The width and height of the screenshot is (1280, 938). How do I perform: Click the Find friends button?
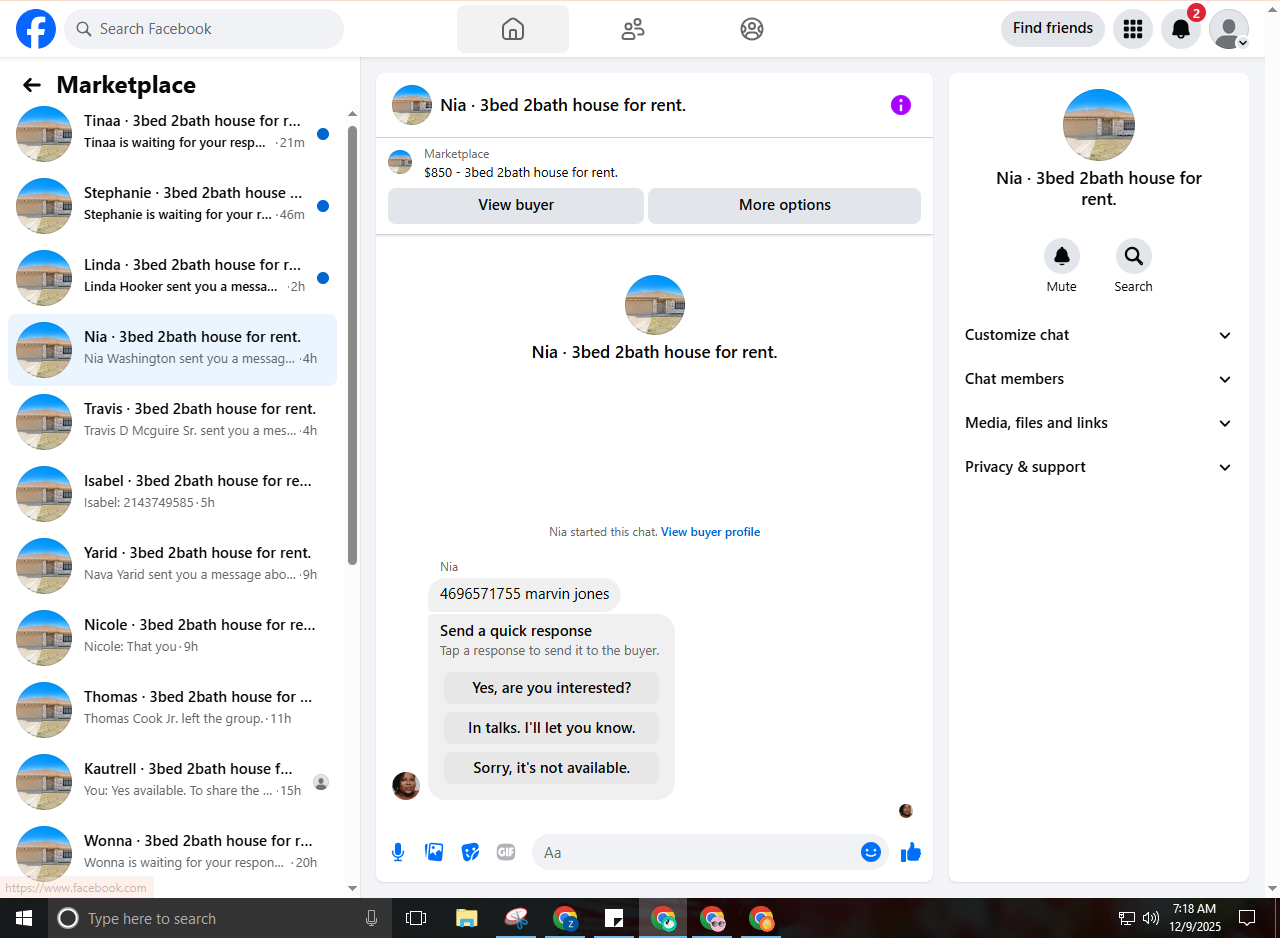[x=1053, y=29]
